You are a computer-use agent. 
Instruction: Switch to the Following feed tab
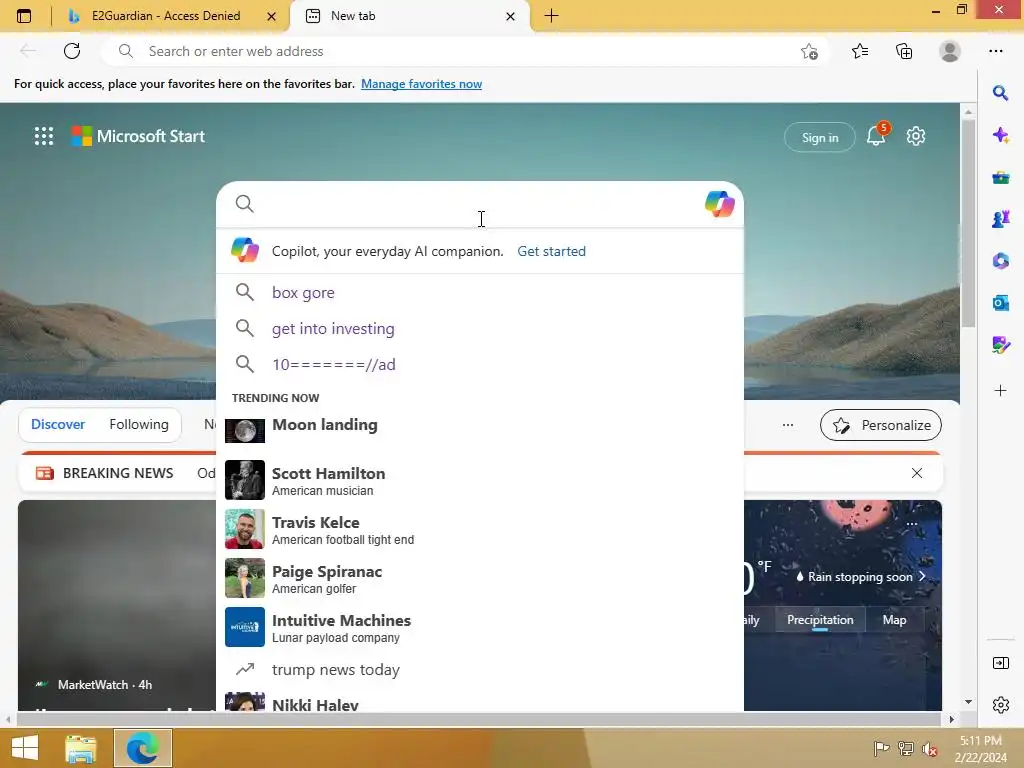(139, 424)
